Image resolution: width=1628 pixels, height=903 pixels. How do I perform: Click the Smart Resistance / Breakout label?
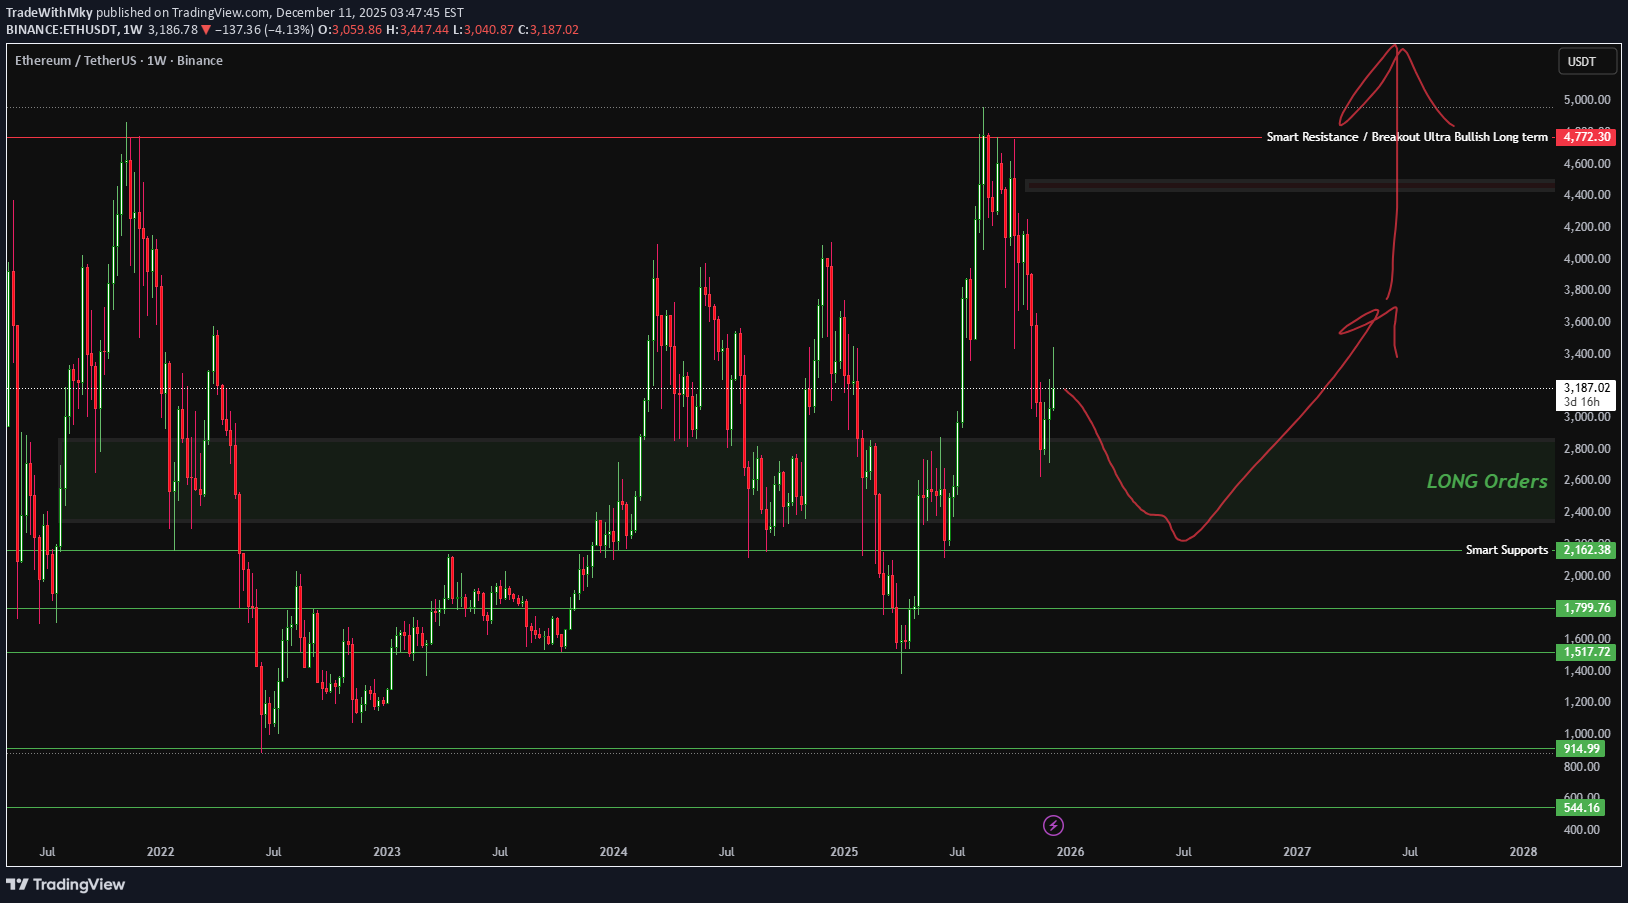(1405, 137)
